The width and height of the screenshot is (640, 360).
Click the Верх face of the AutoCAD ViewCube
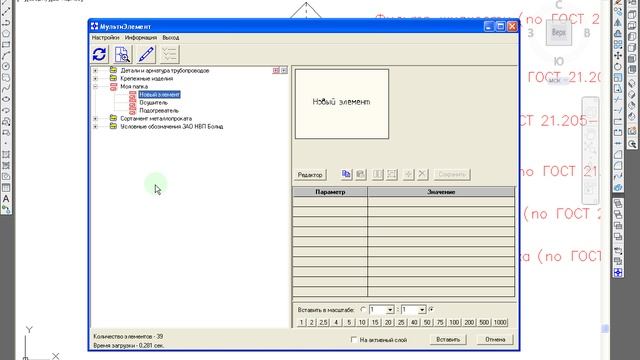[x=559, y=32]
